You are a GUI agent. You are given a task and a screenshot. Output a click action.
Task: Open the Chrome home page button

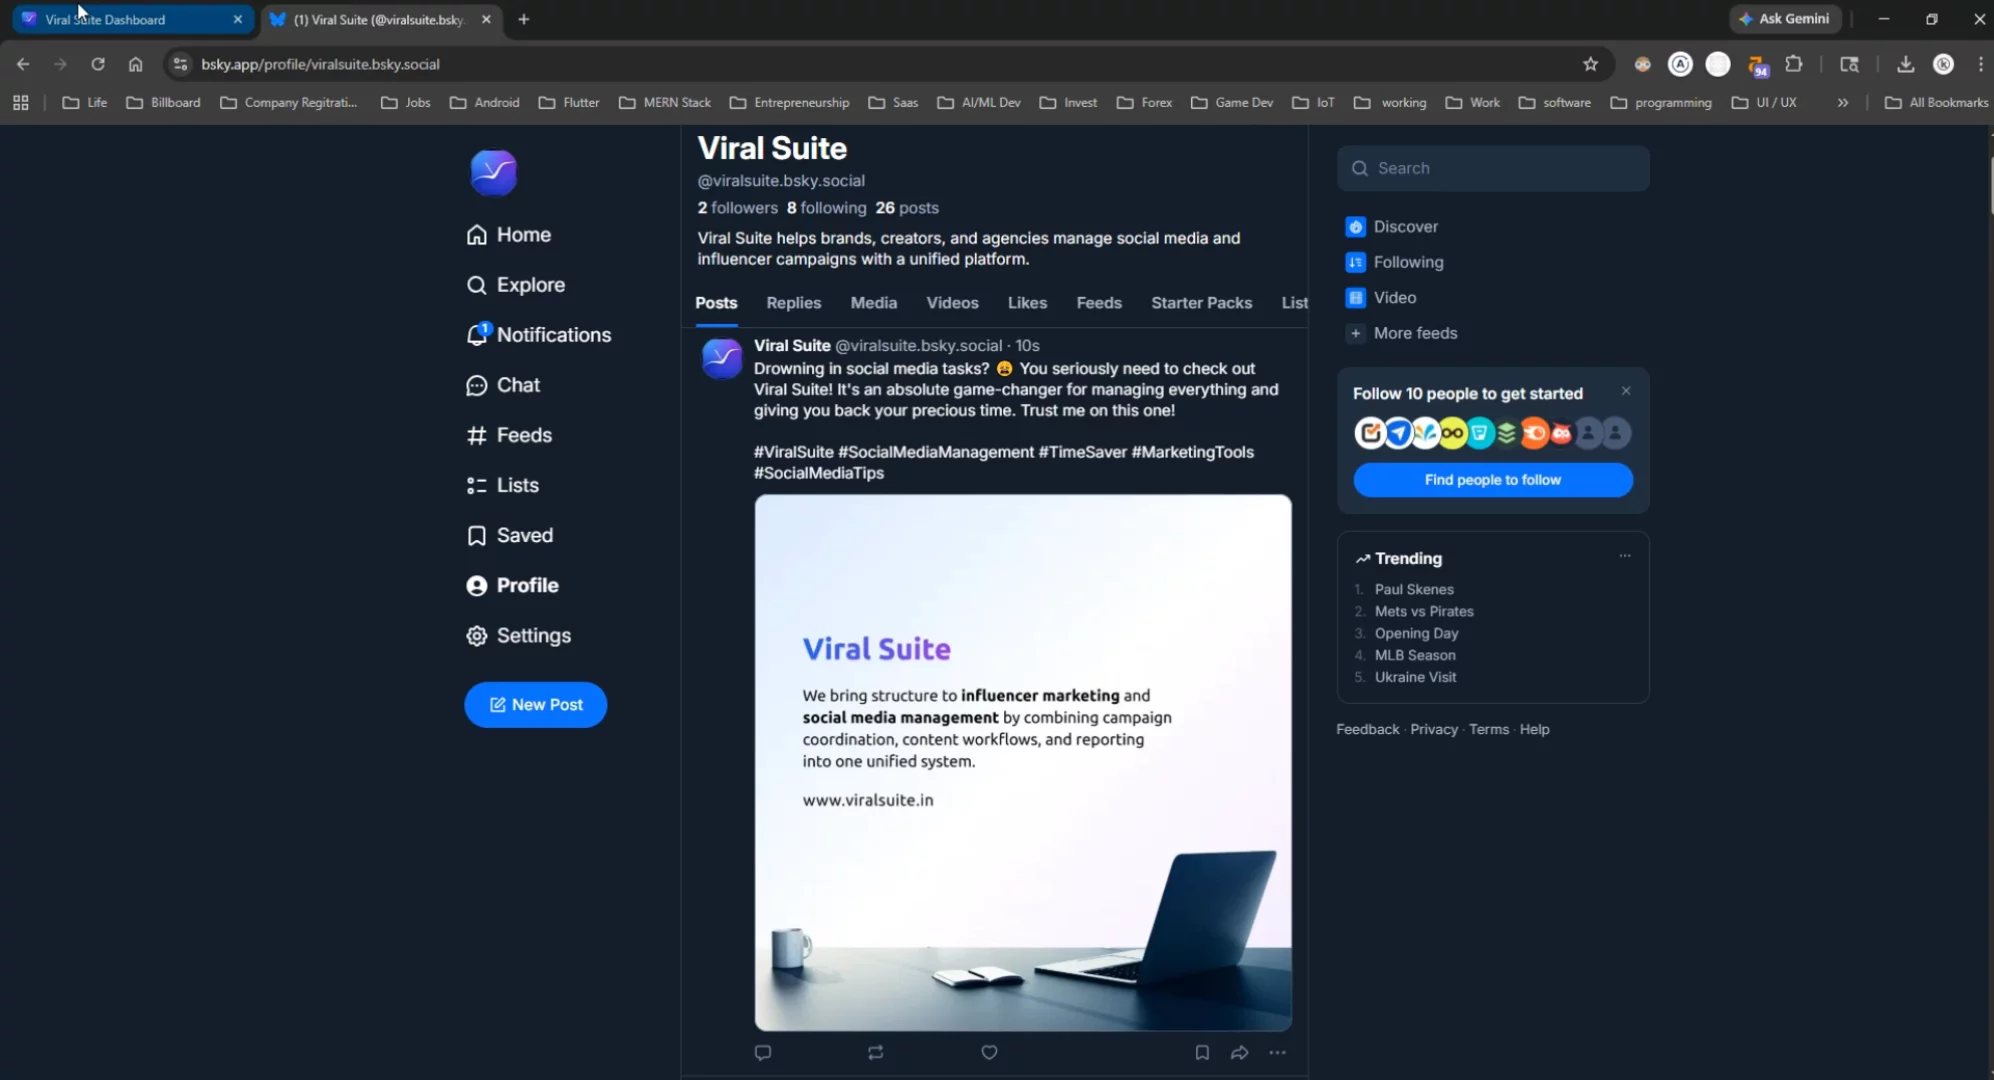coord(135,64)
